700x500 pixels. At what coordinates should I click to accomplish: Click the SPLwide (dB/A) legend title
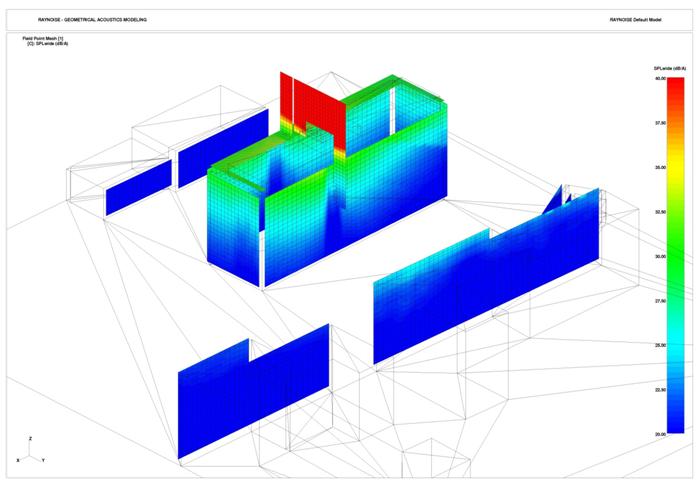669,68
